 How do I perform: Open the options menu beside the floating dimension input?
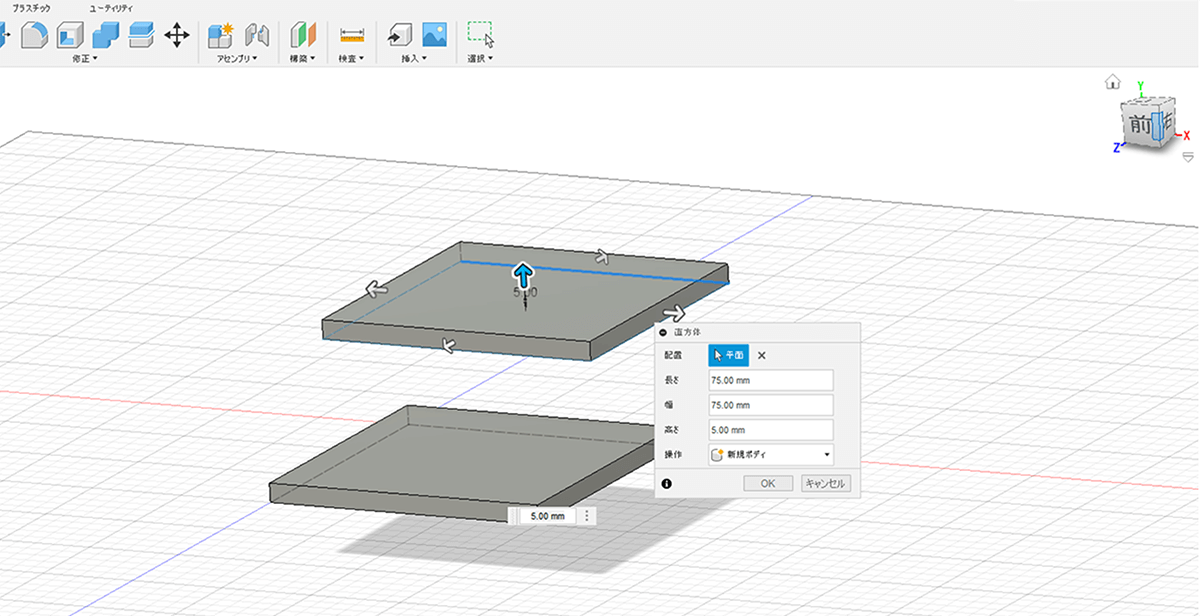point(587,516)
